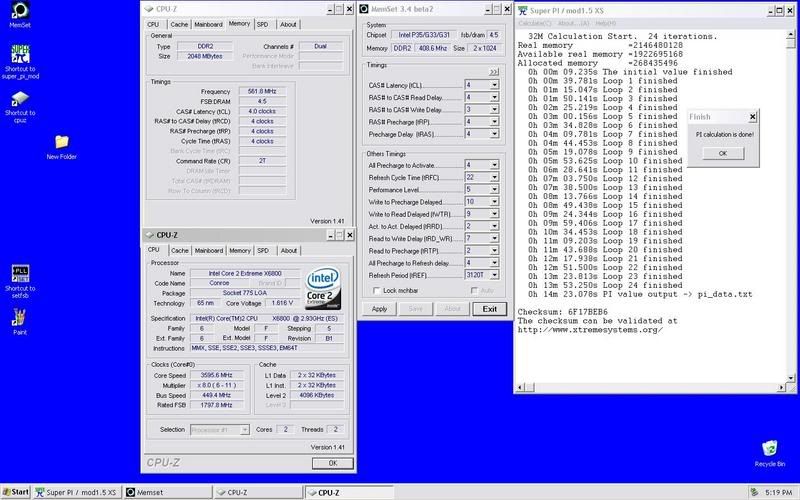Click the Super PI title bar icon
Screen dimensions: 800x500
pyautogui.click(x=522, y=11)
